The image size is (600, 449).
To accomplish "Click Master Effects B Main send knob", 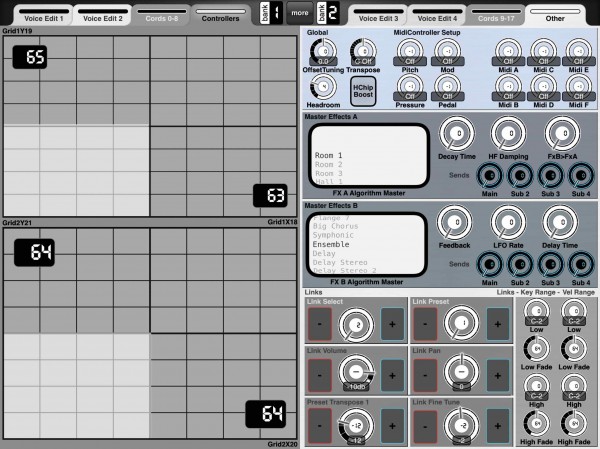I will [489, 265].
